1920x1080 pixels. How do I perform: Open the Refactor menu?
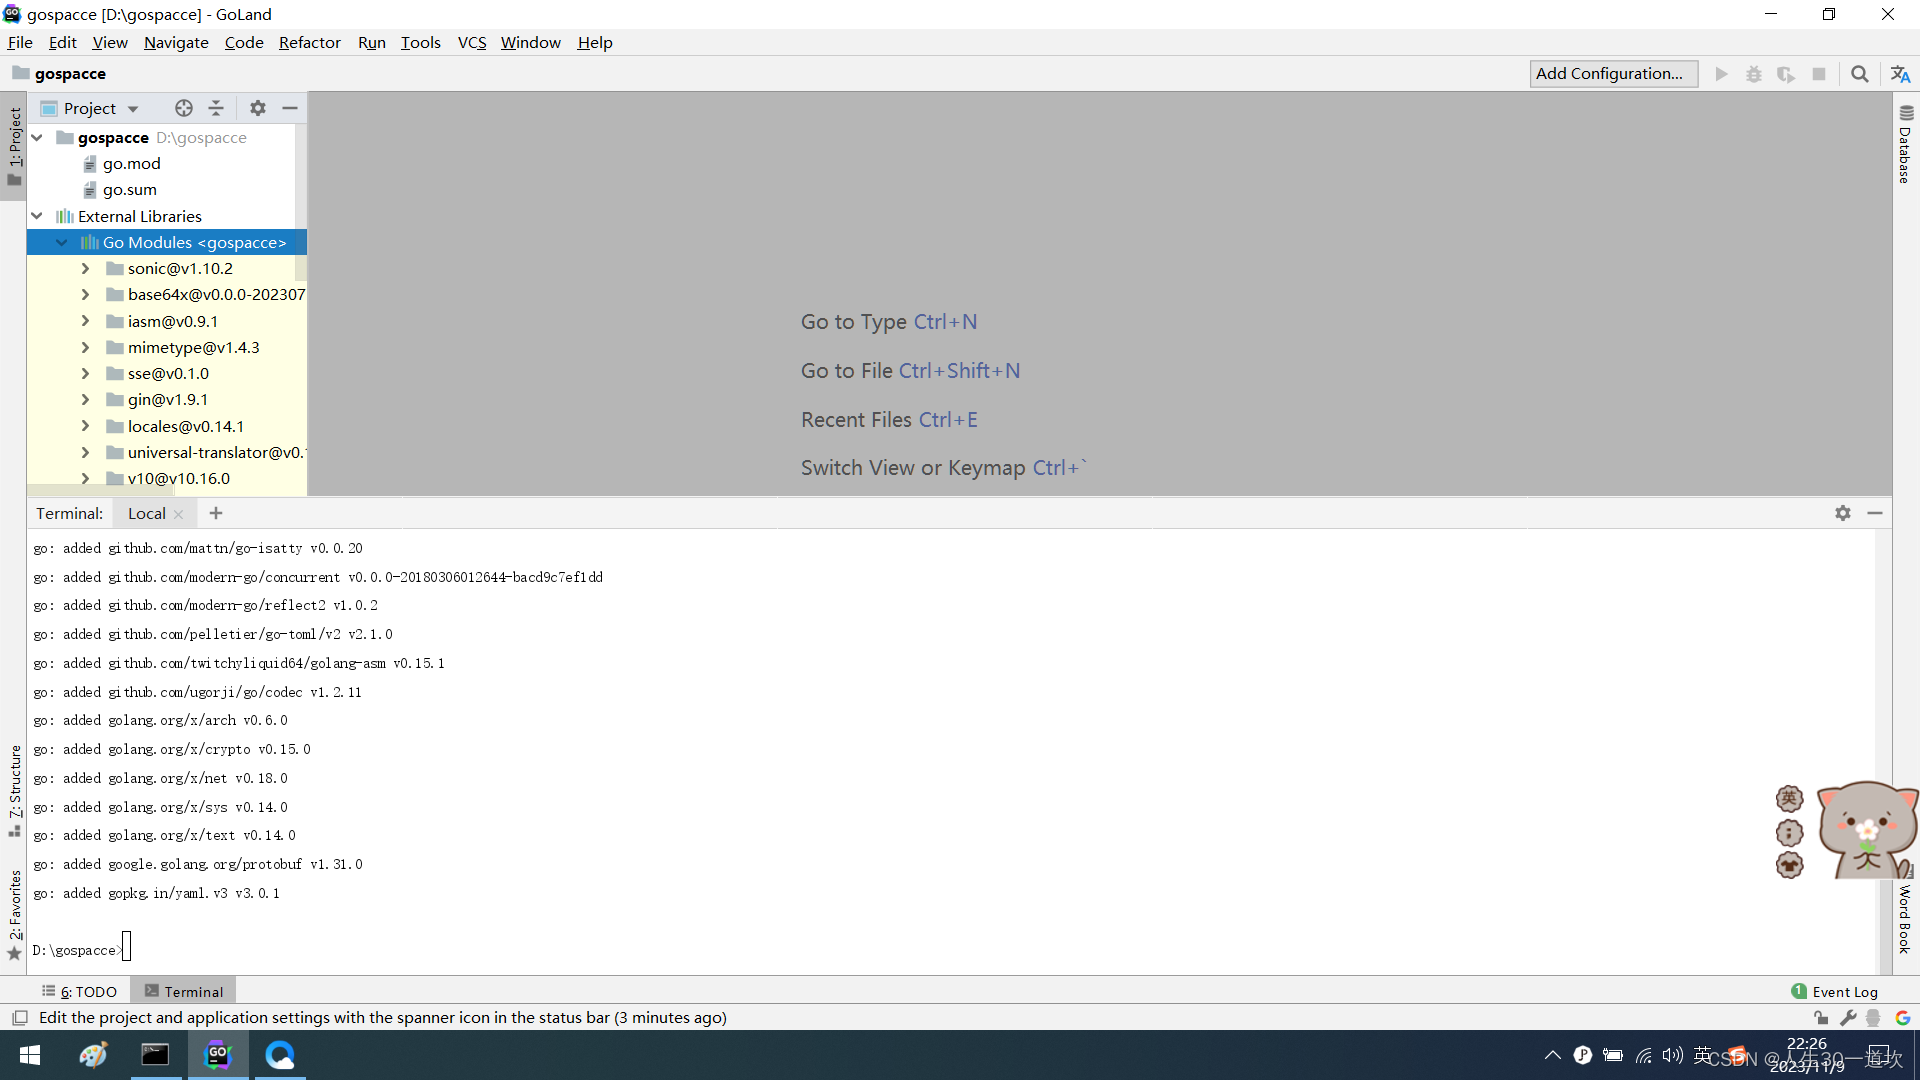pyautogui.click(x=309, y=42)
